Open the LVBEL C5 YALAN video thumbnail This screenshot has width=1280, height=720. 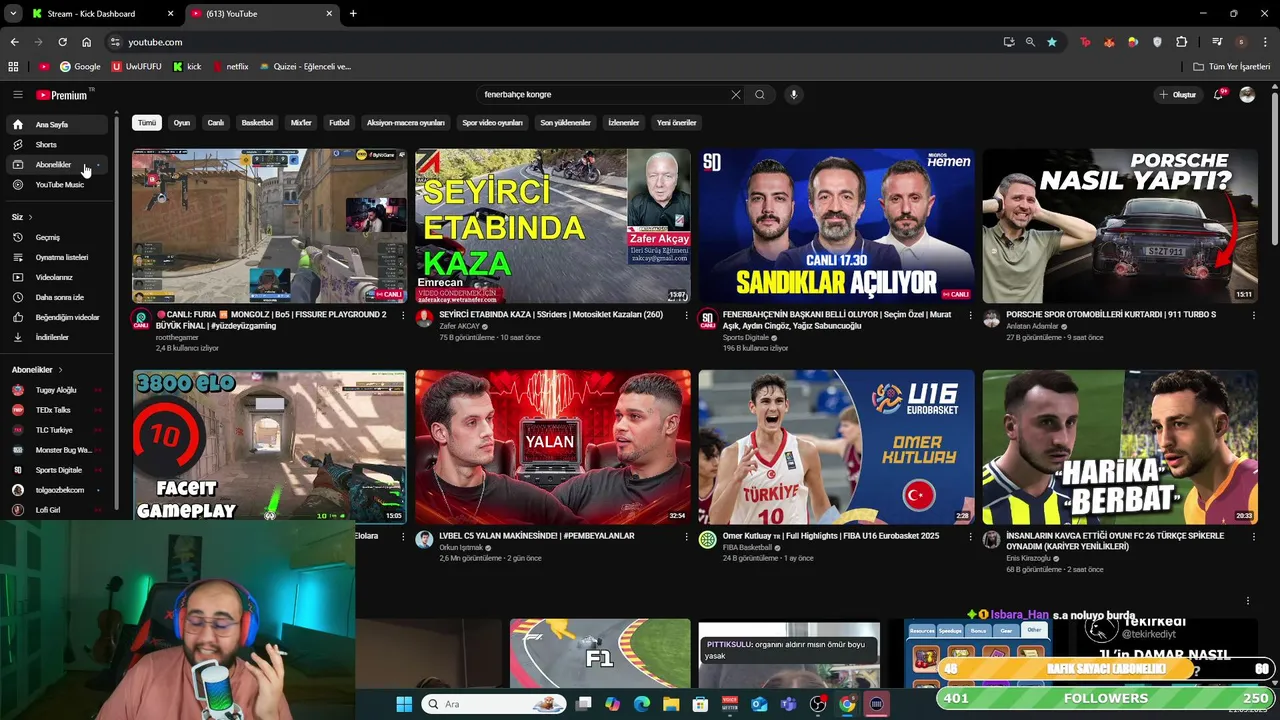pyautogui.click(x=553, y=447)
